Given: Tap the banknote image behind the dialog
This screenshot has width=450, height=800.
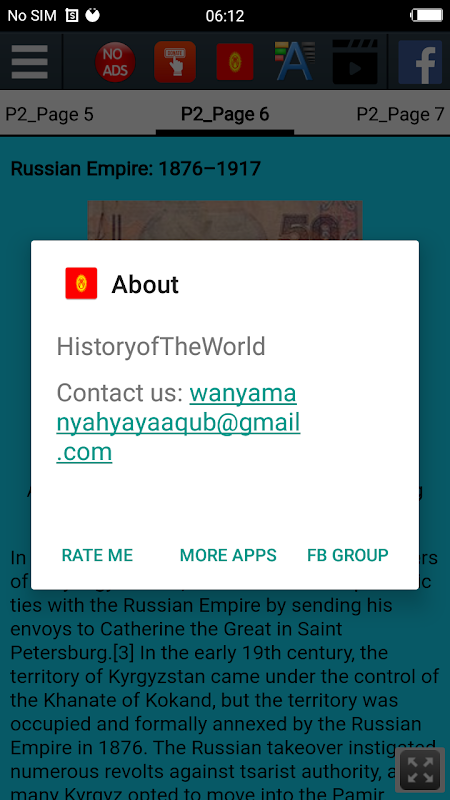Looking at the screenshot, I should tap(225, 220).
